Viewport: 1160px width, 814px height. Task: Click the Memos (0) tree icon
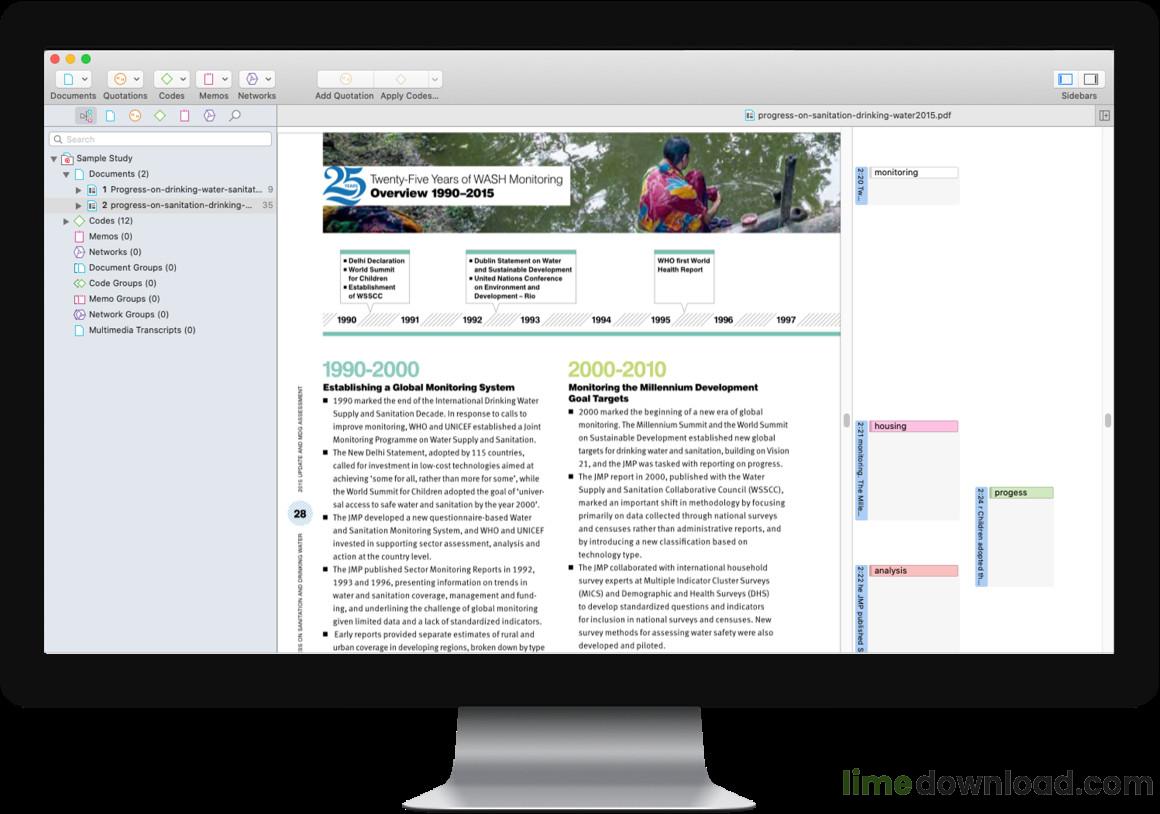coord(79,237)
